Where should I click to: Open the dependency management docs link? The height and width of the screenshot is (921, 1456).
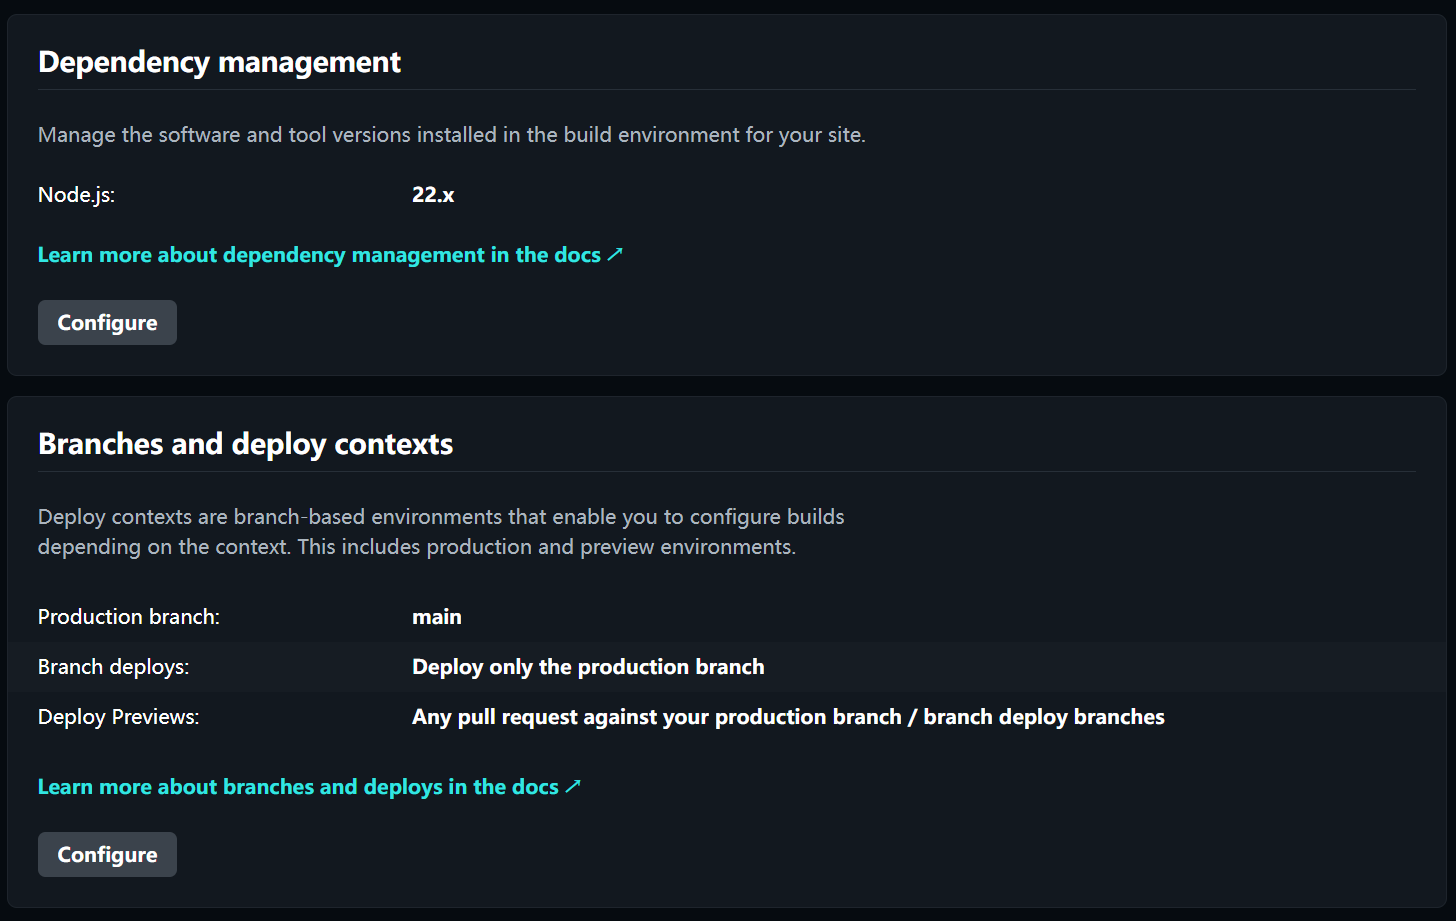(319, 255)
